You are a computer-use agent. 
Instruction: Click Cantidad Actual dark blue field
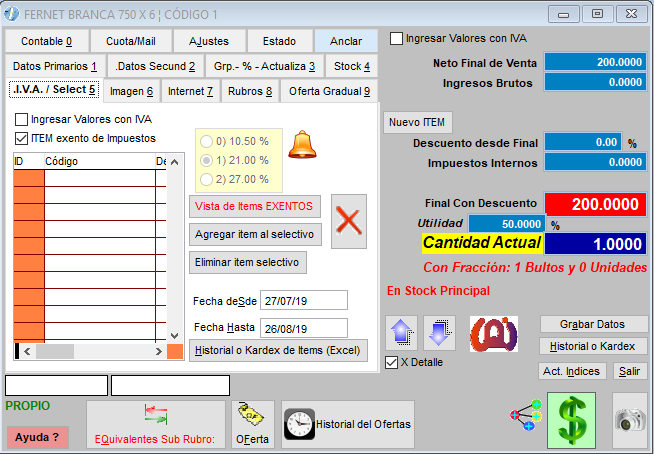[595, 244]
